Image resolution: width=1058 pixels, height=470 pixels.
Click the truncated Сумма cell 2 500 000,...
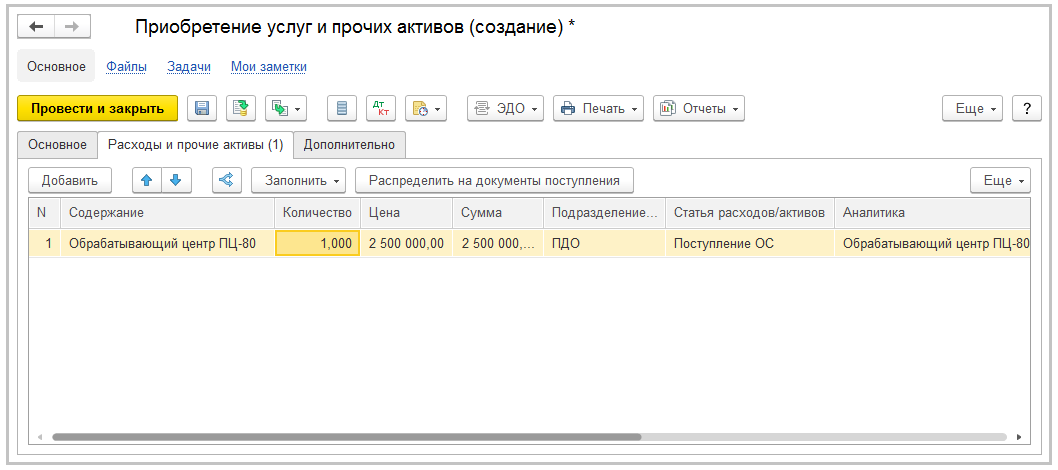[497, 243]
